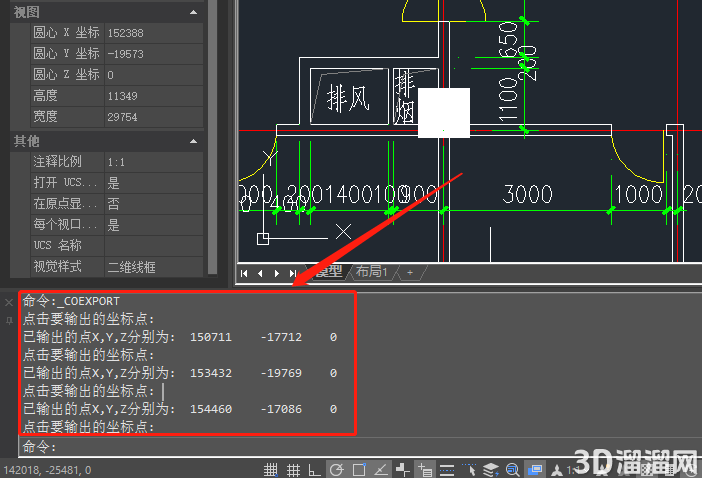Viewport: 702px width, 478px height.
Task: Toggle ortho mode icon
Action: pyautogui.click(x=314, y=470)
